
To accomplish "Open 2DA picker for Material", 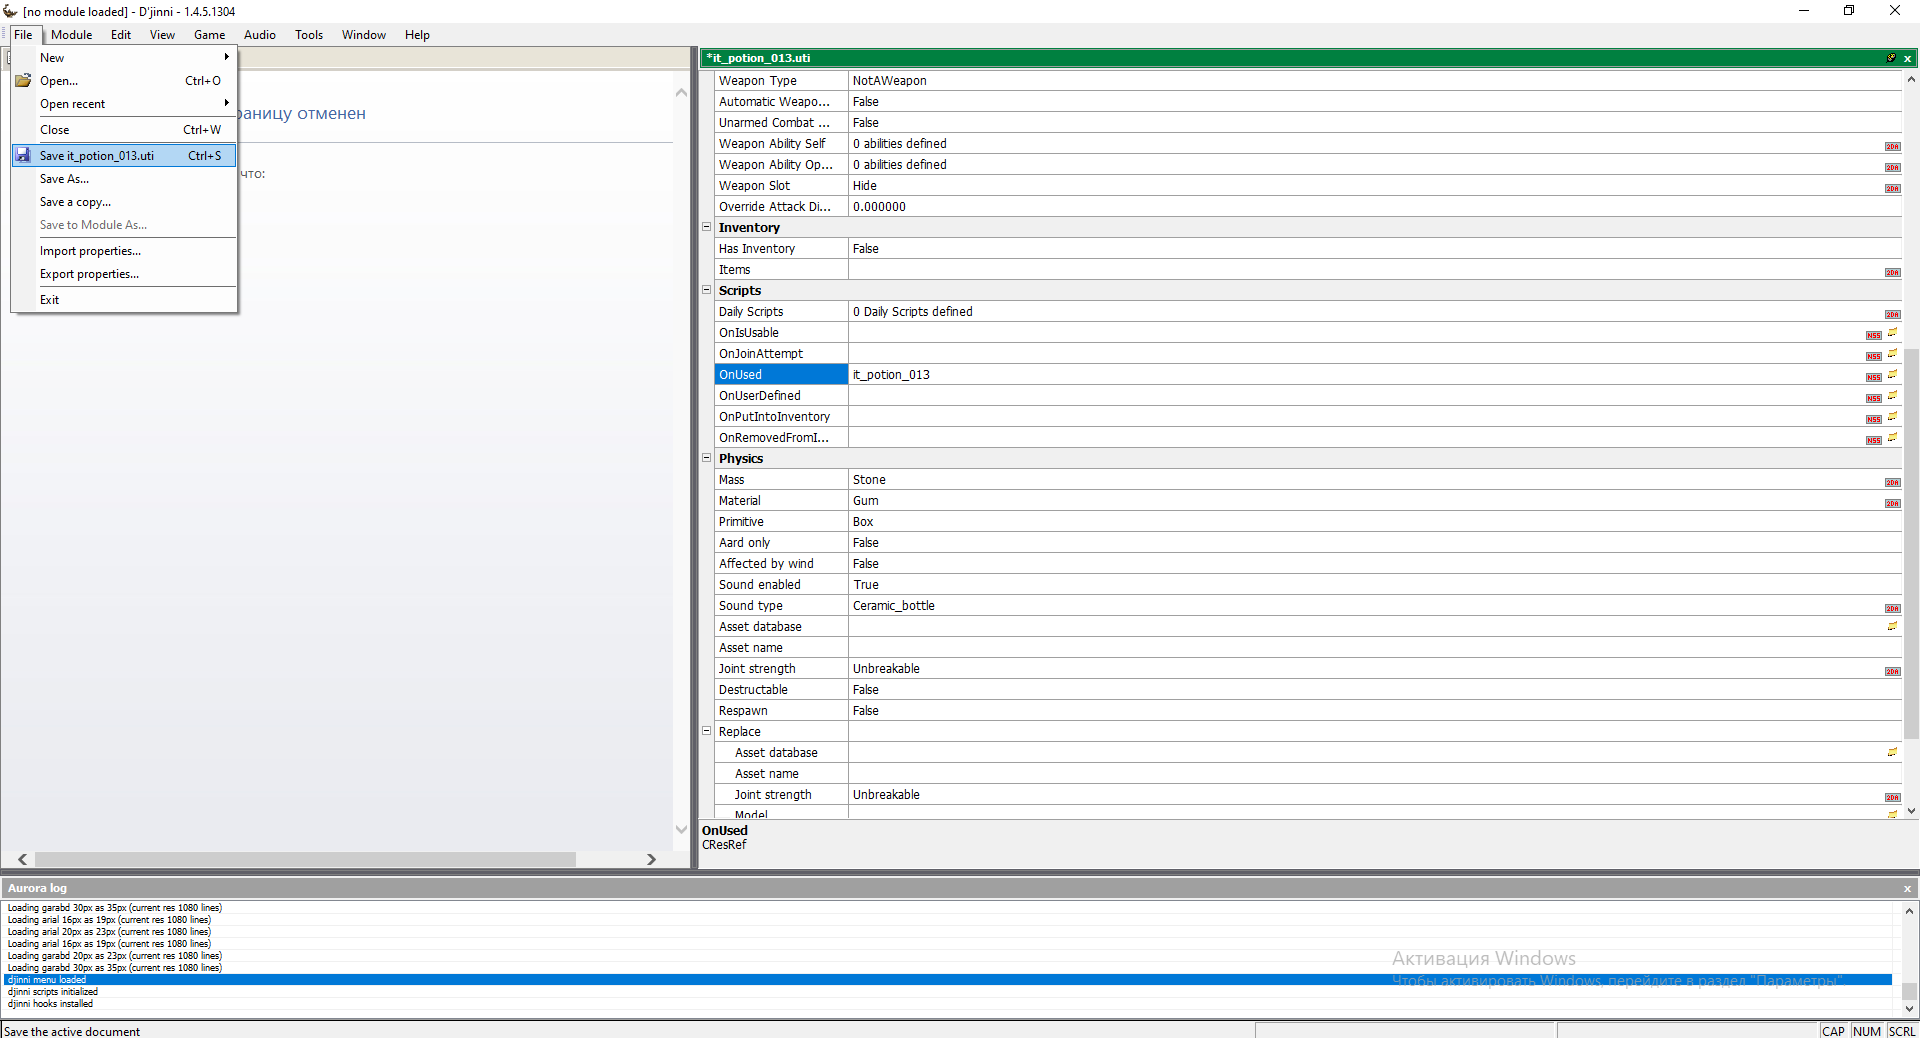I will (x=1892, y=503).
